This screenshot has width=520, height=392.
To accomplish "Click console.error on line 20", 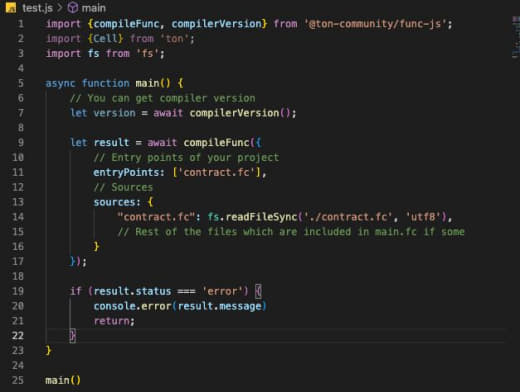I will pyautogui.click(x=132, y=306).
